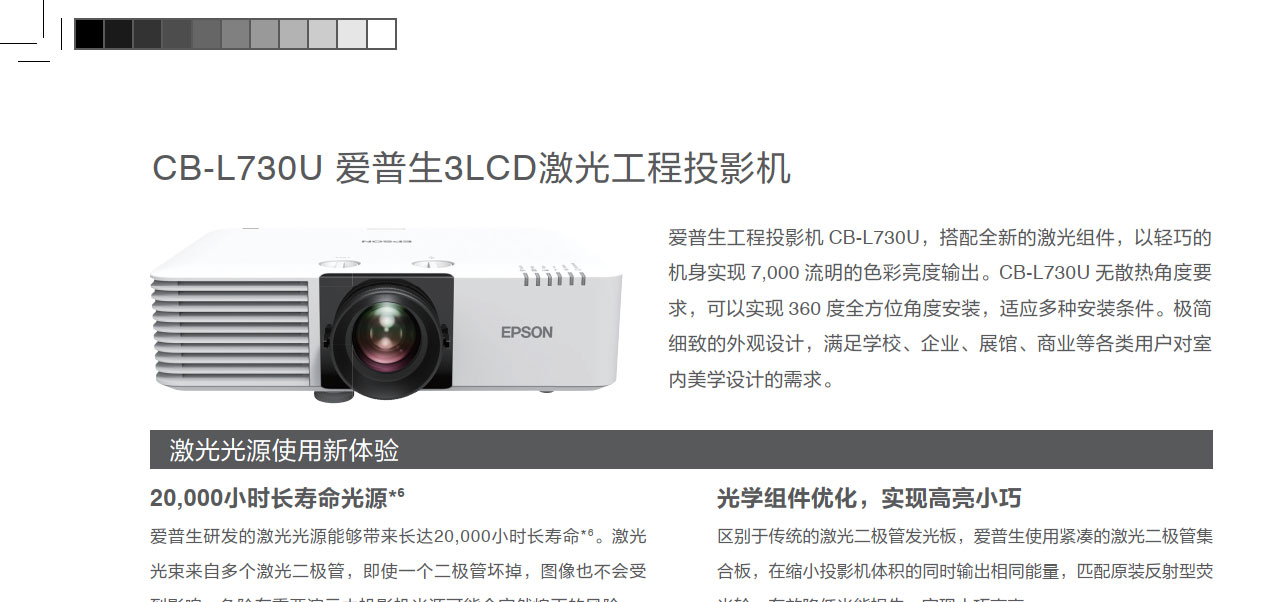Click the right lens shift dial on projector

[x=432, y=264]
